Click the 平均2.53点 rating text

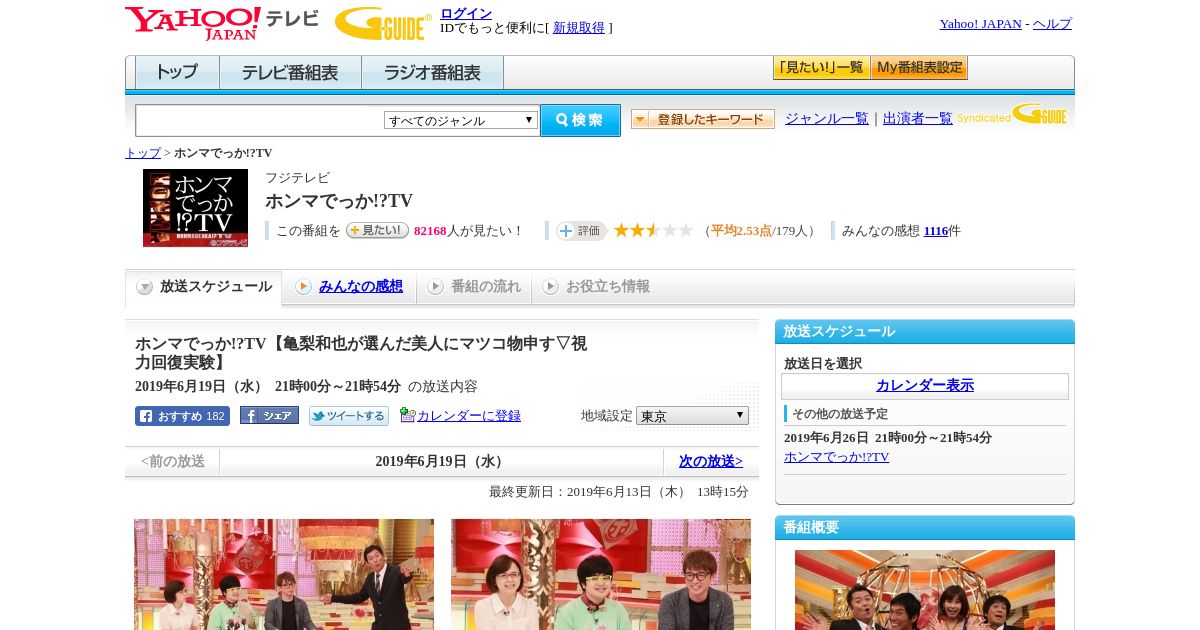coord(741,231)
